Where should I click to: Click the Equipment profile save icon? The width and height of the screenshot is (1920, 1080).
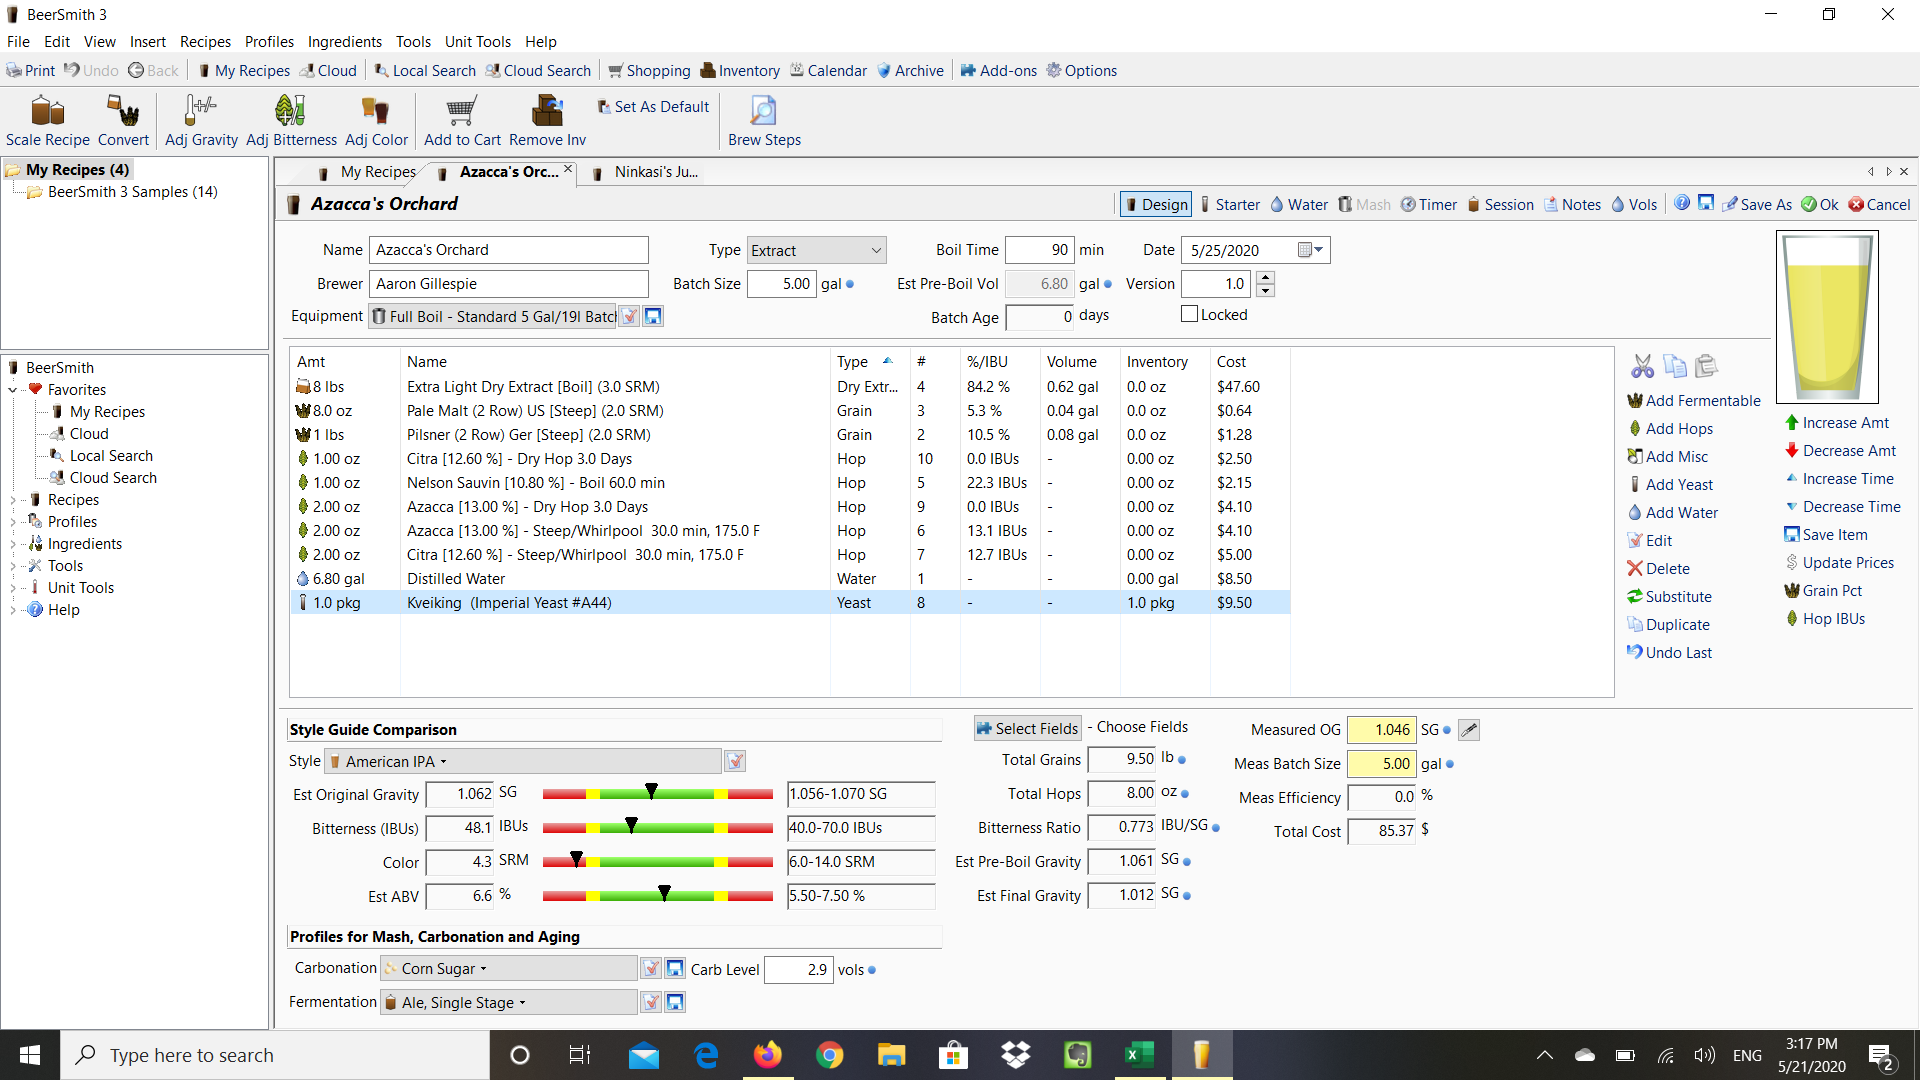click(x=653, y=316)
